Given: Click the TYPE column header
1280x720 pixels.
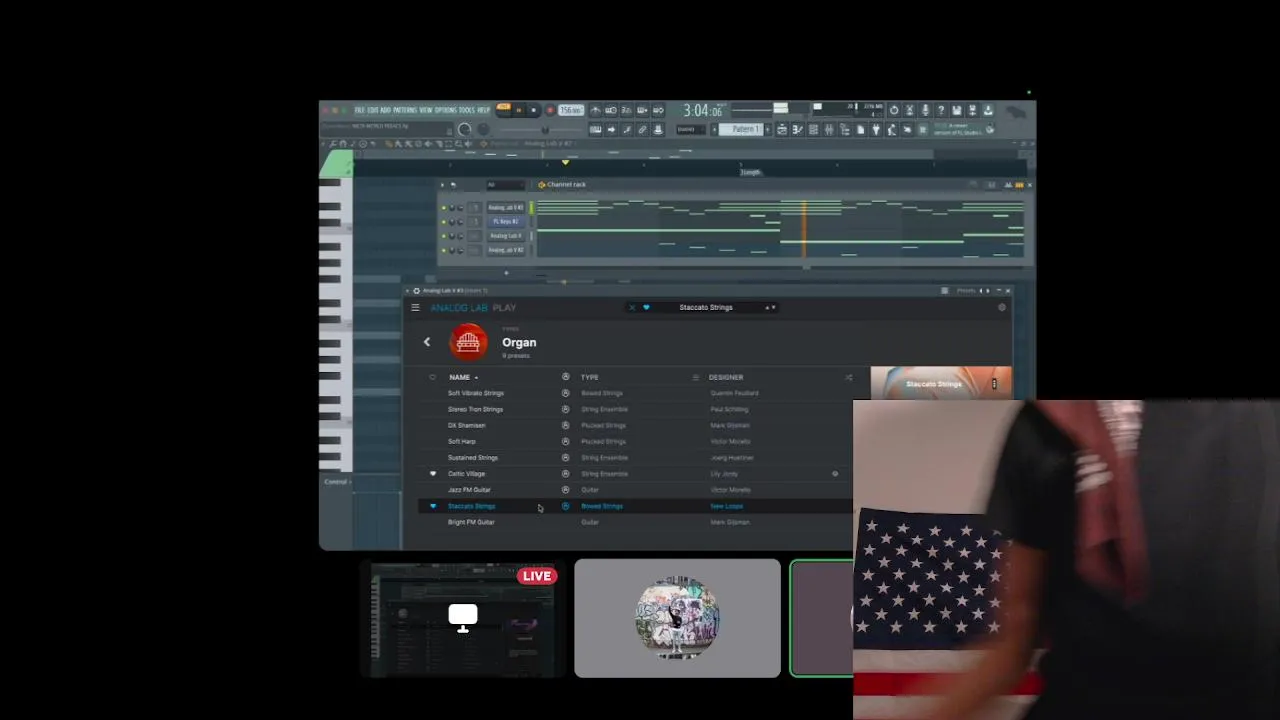Looking at the screenshot, I should pos(590,377).
